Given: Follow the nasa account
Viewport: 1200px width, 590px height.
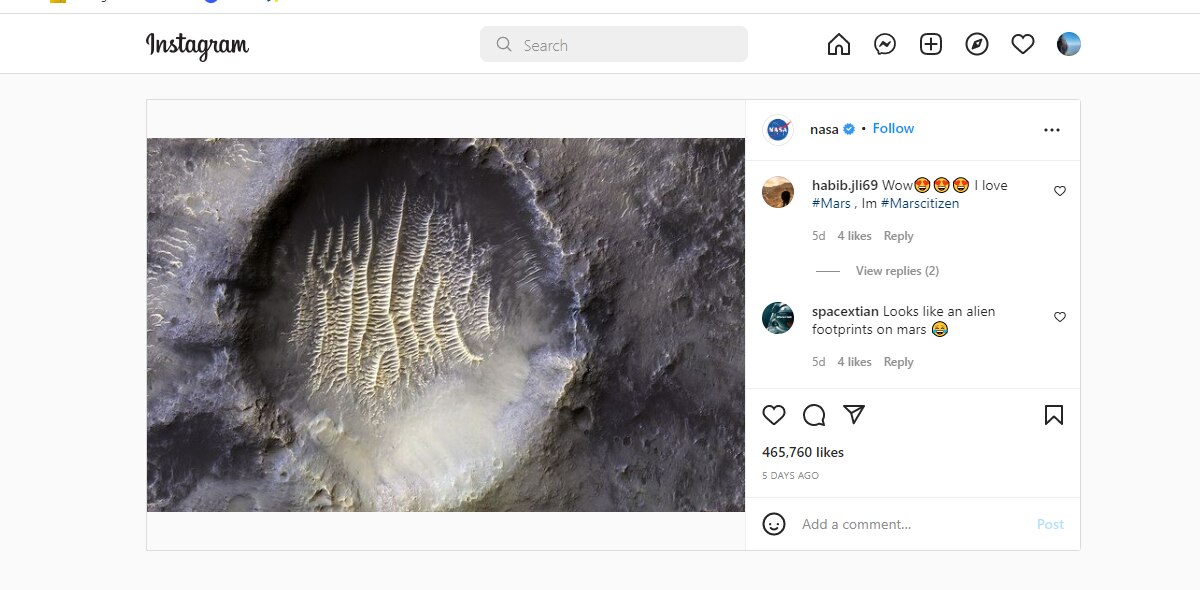Looking at the screenshot, I should [x=893, y=128].
